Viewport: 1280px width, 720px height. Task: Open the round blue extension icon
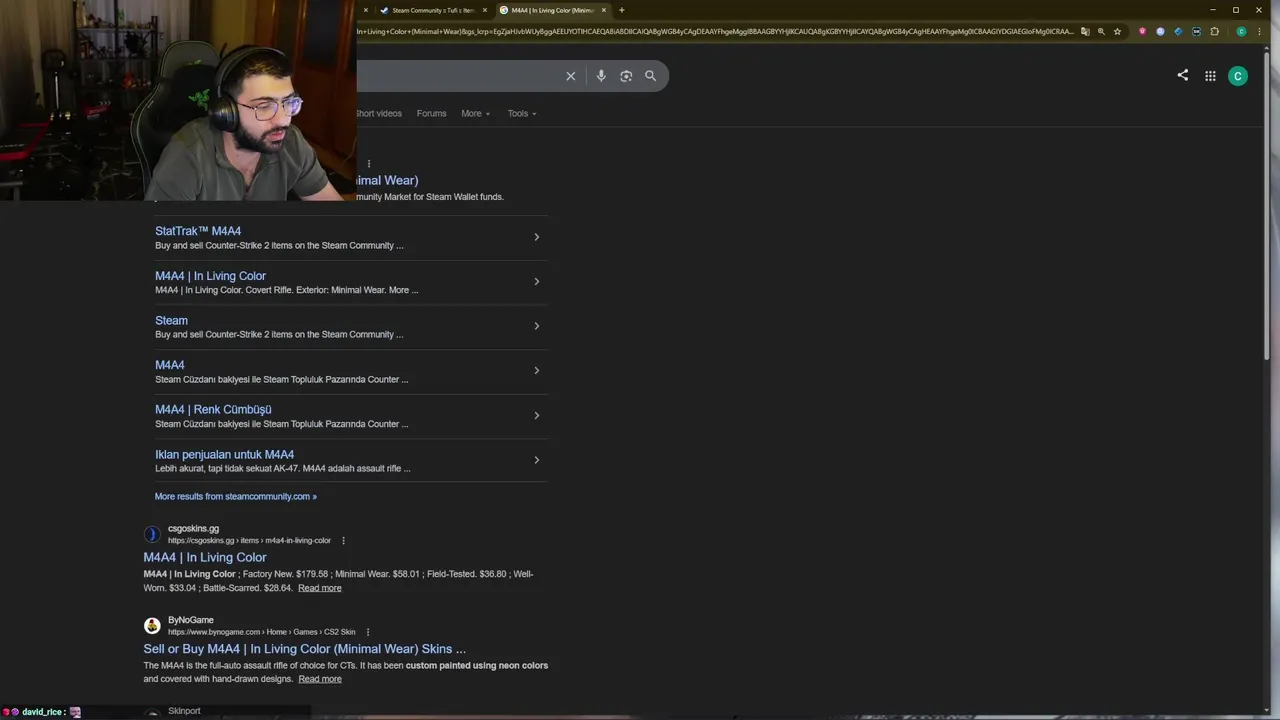1160,31
